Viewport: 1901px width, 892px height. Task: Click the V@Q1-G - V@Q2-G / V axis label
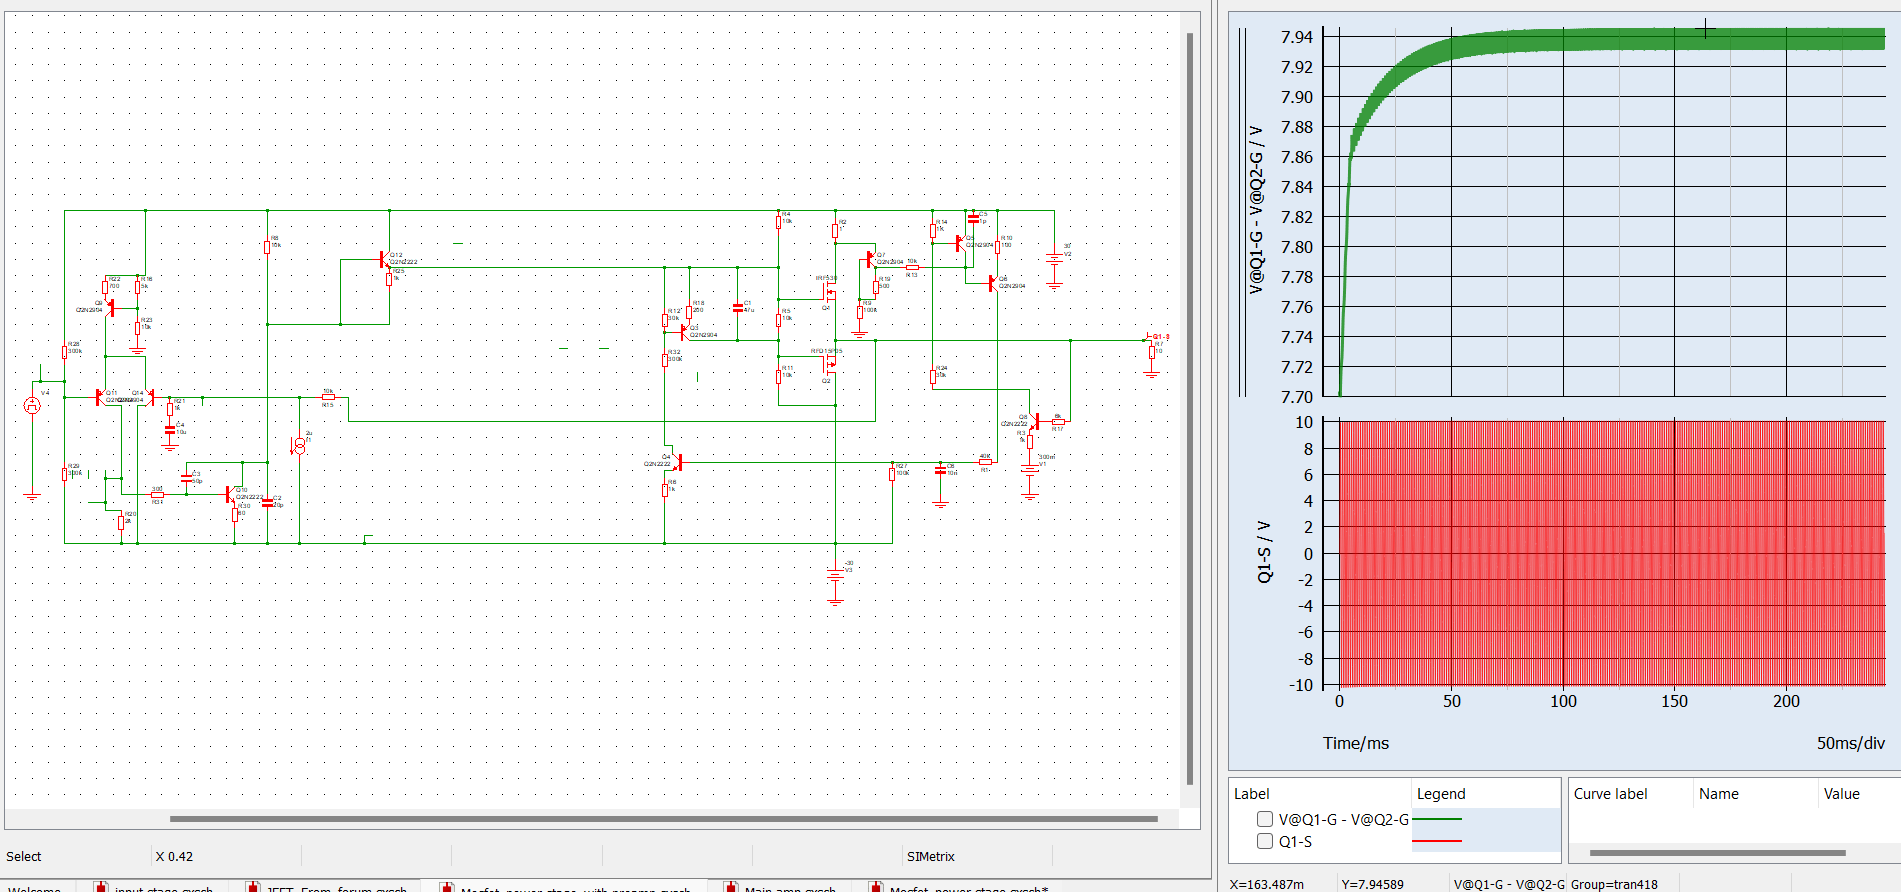pyautogui.click(x=1256, y=210)
